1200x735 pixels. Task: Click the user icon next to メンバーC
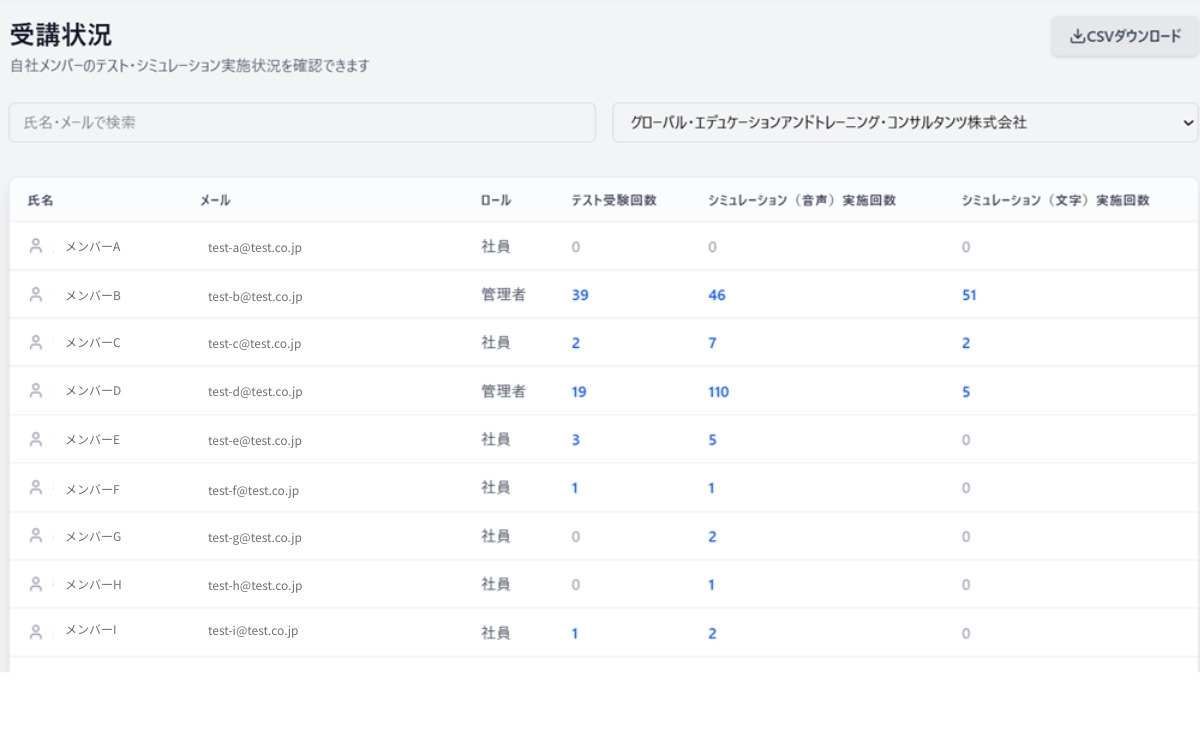click(x=36, y=343)
